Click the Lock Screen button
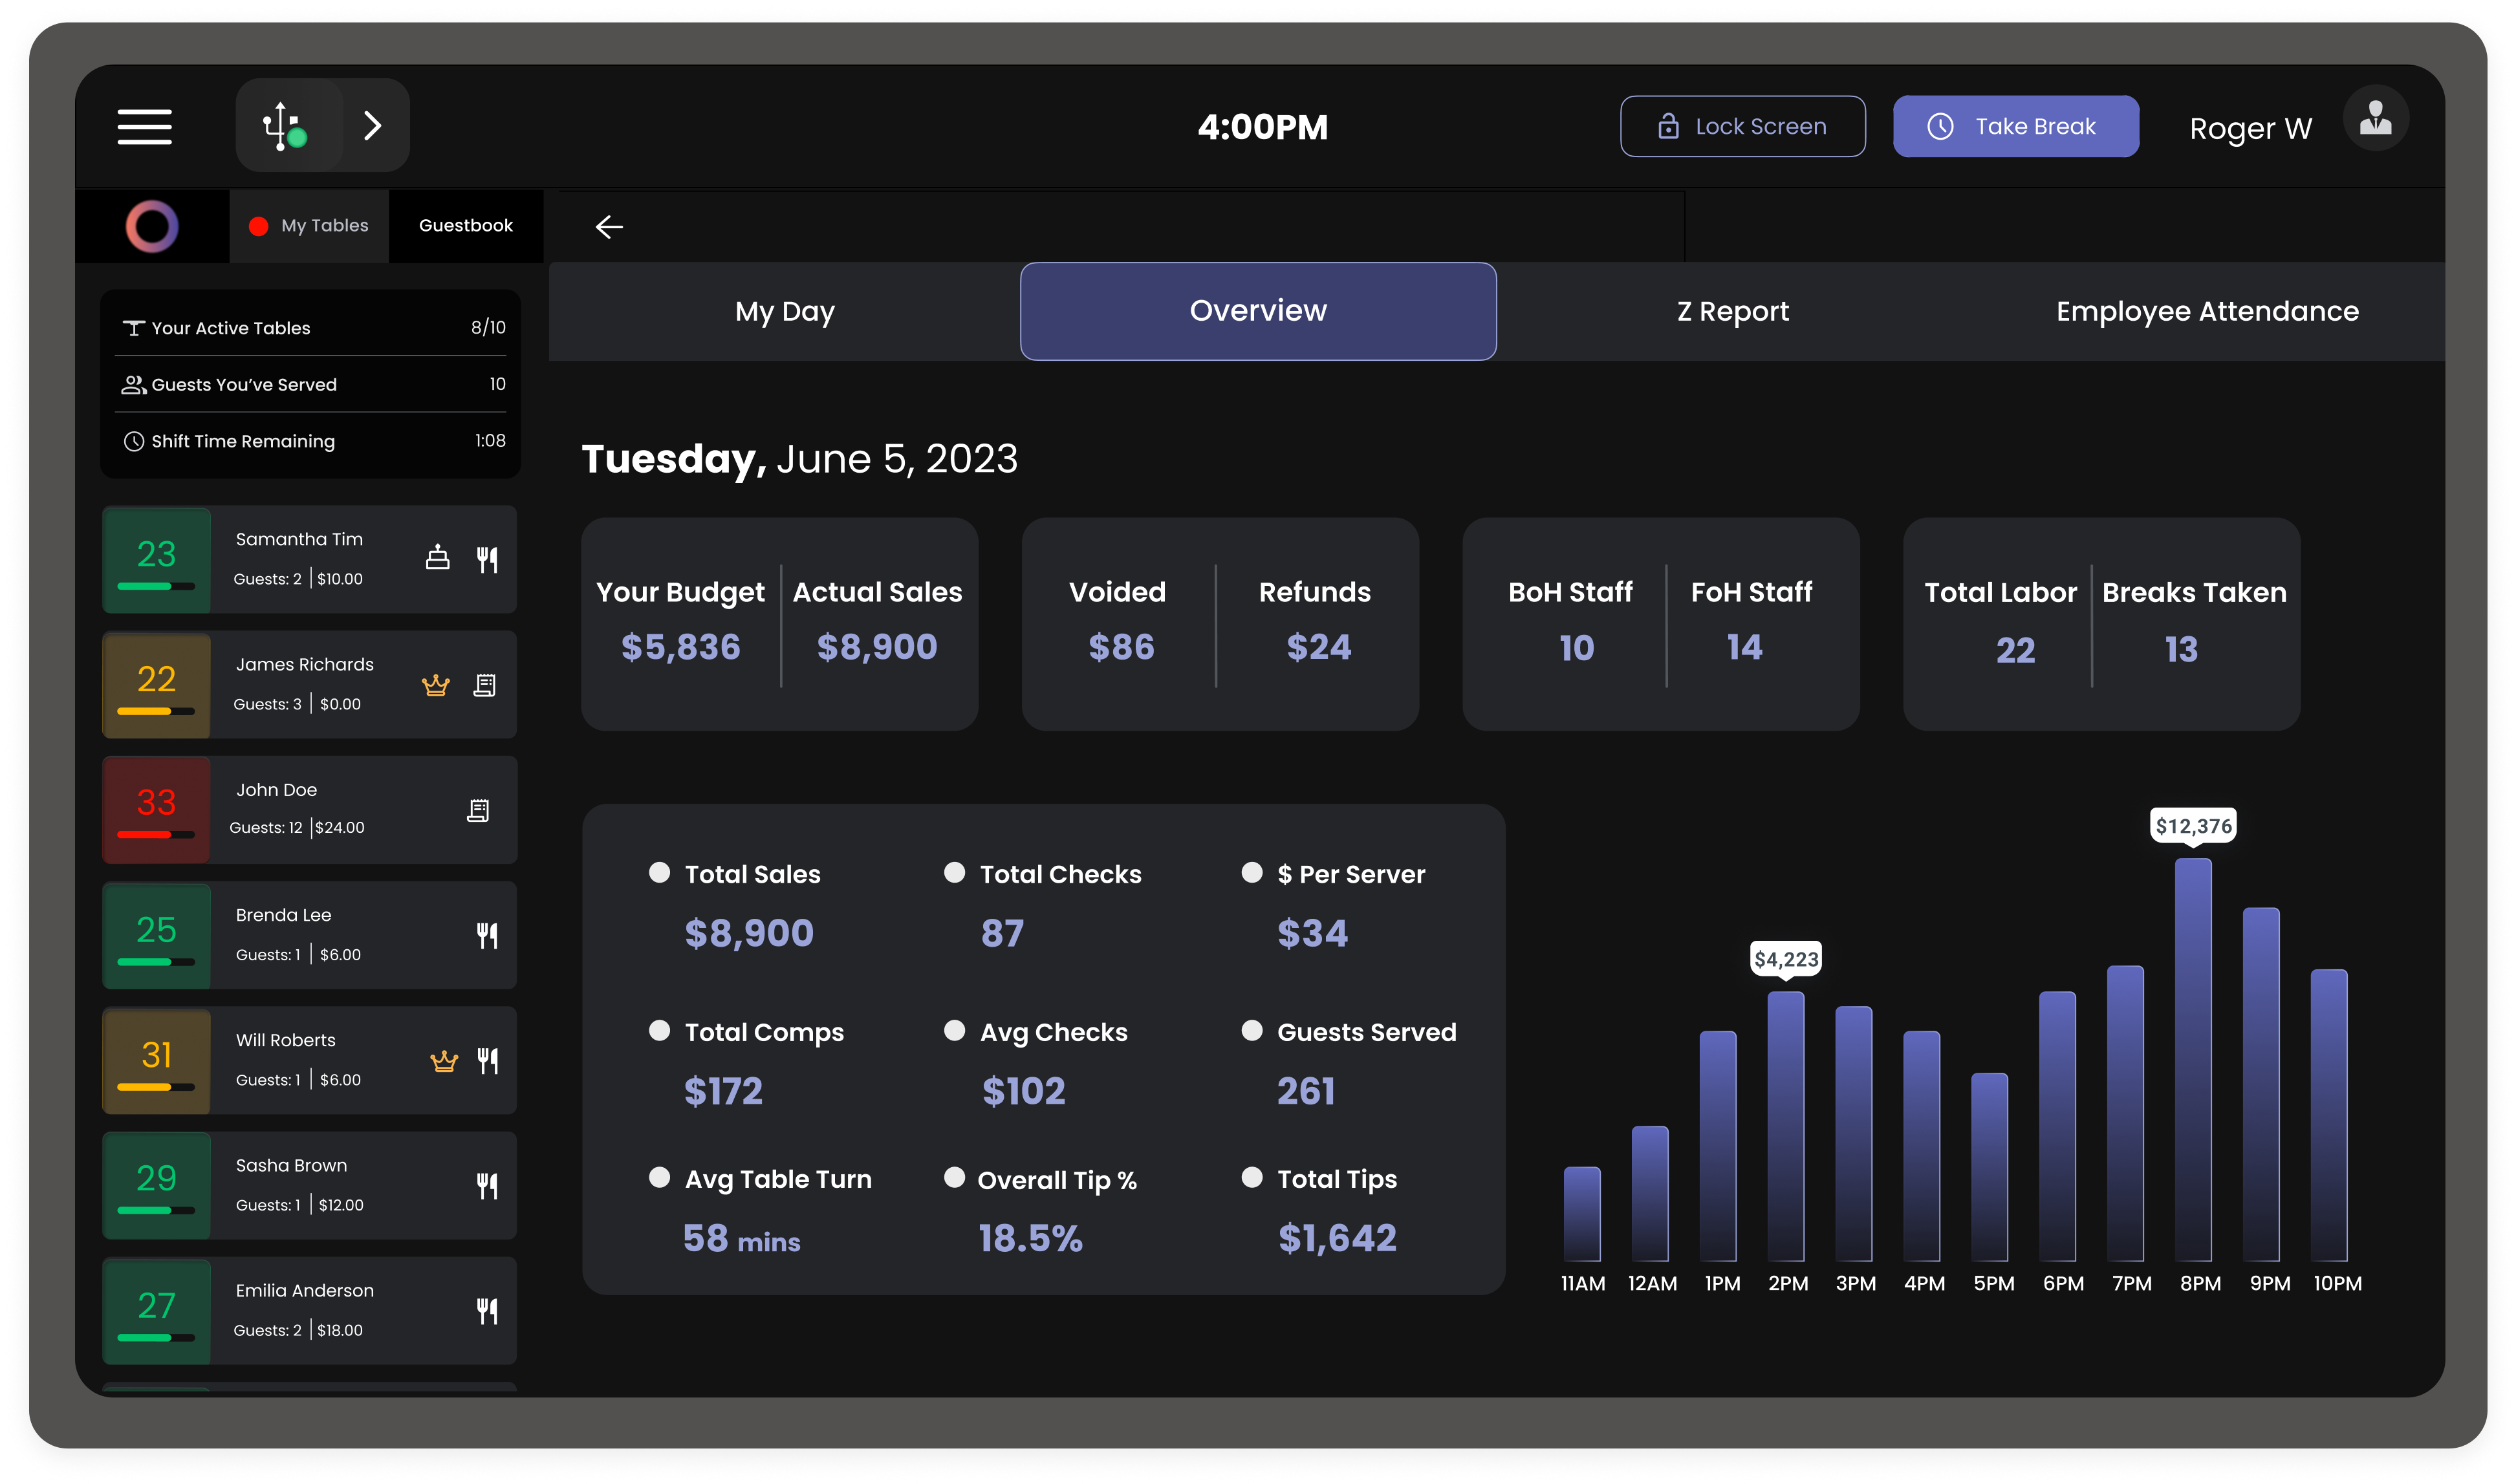Screen dimensions: 2516x1484 click(x=1742, y=126)
